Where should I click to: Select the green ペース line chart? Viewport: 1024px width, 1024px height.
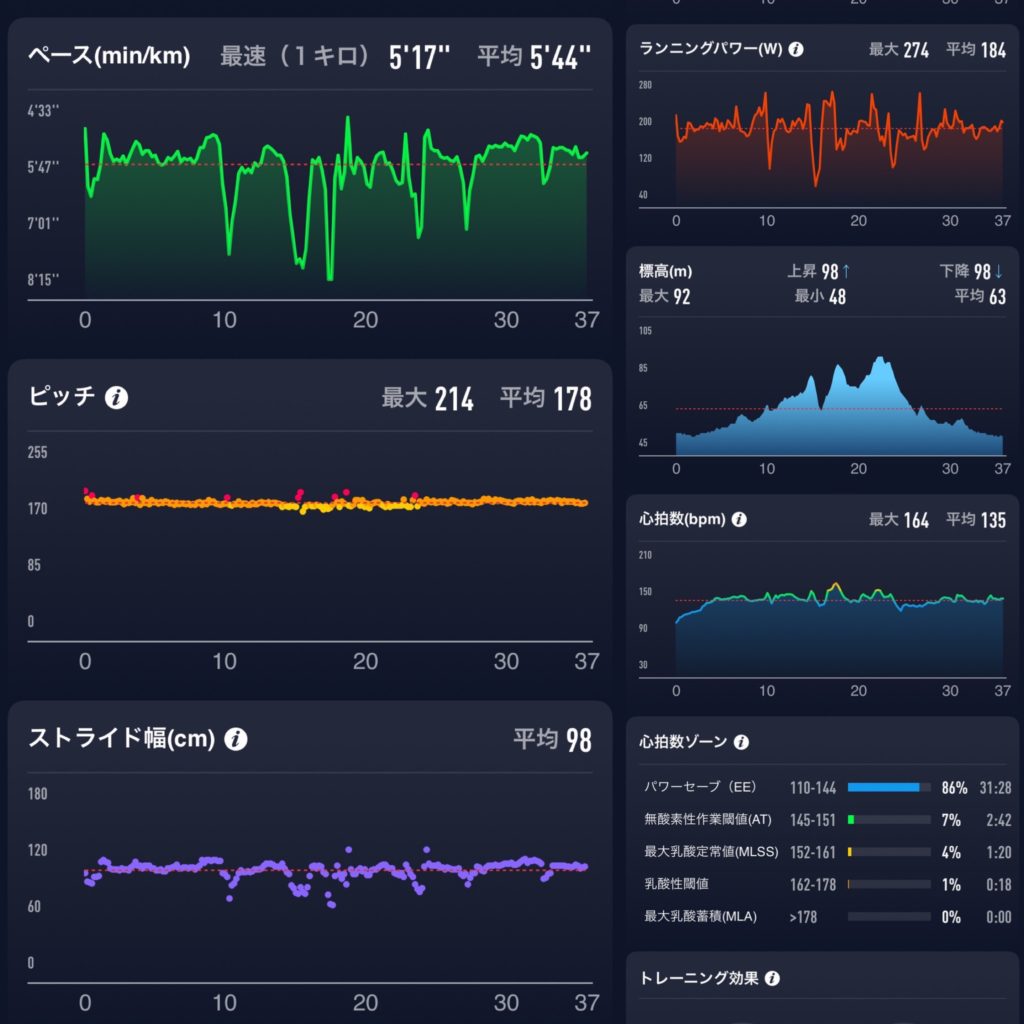click(x=335, y=200)
